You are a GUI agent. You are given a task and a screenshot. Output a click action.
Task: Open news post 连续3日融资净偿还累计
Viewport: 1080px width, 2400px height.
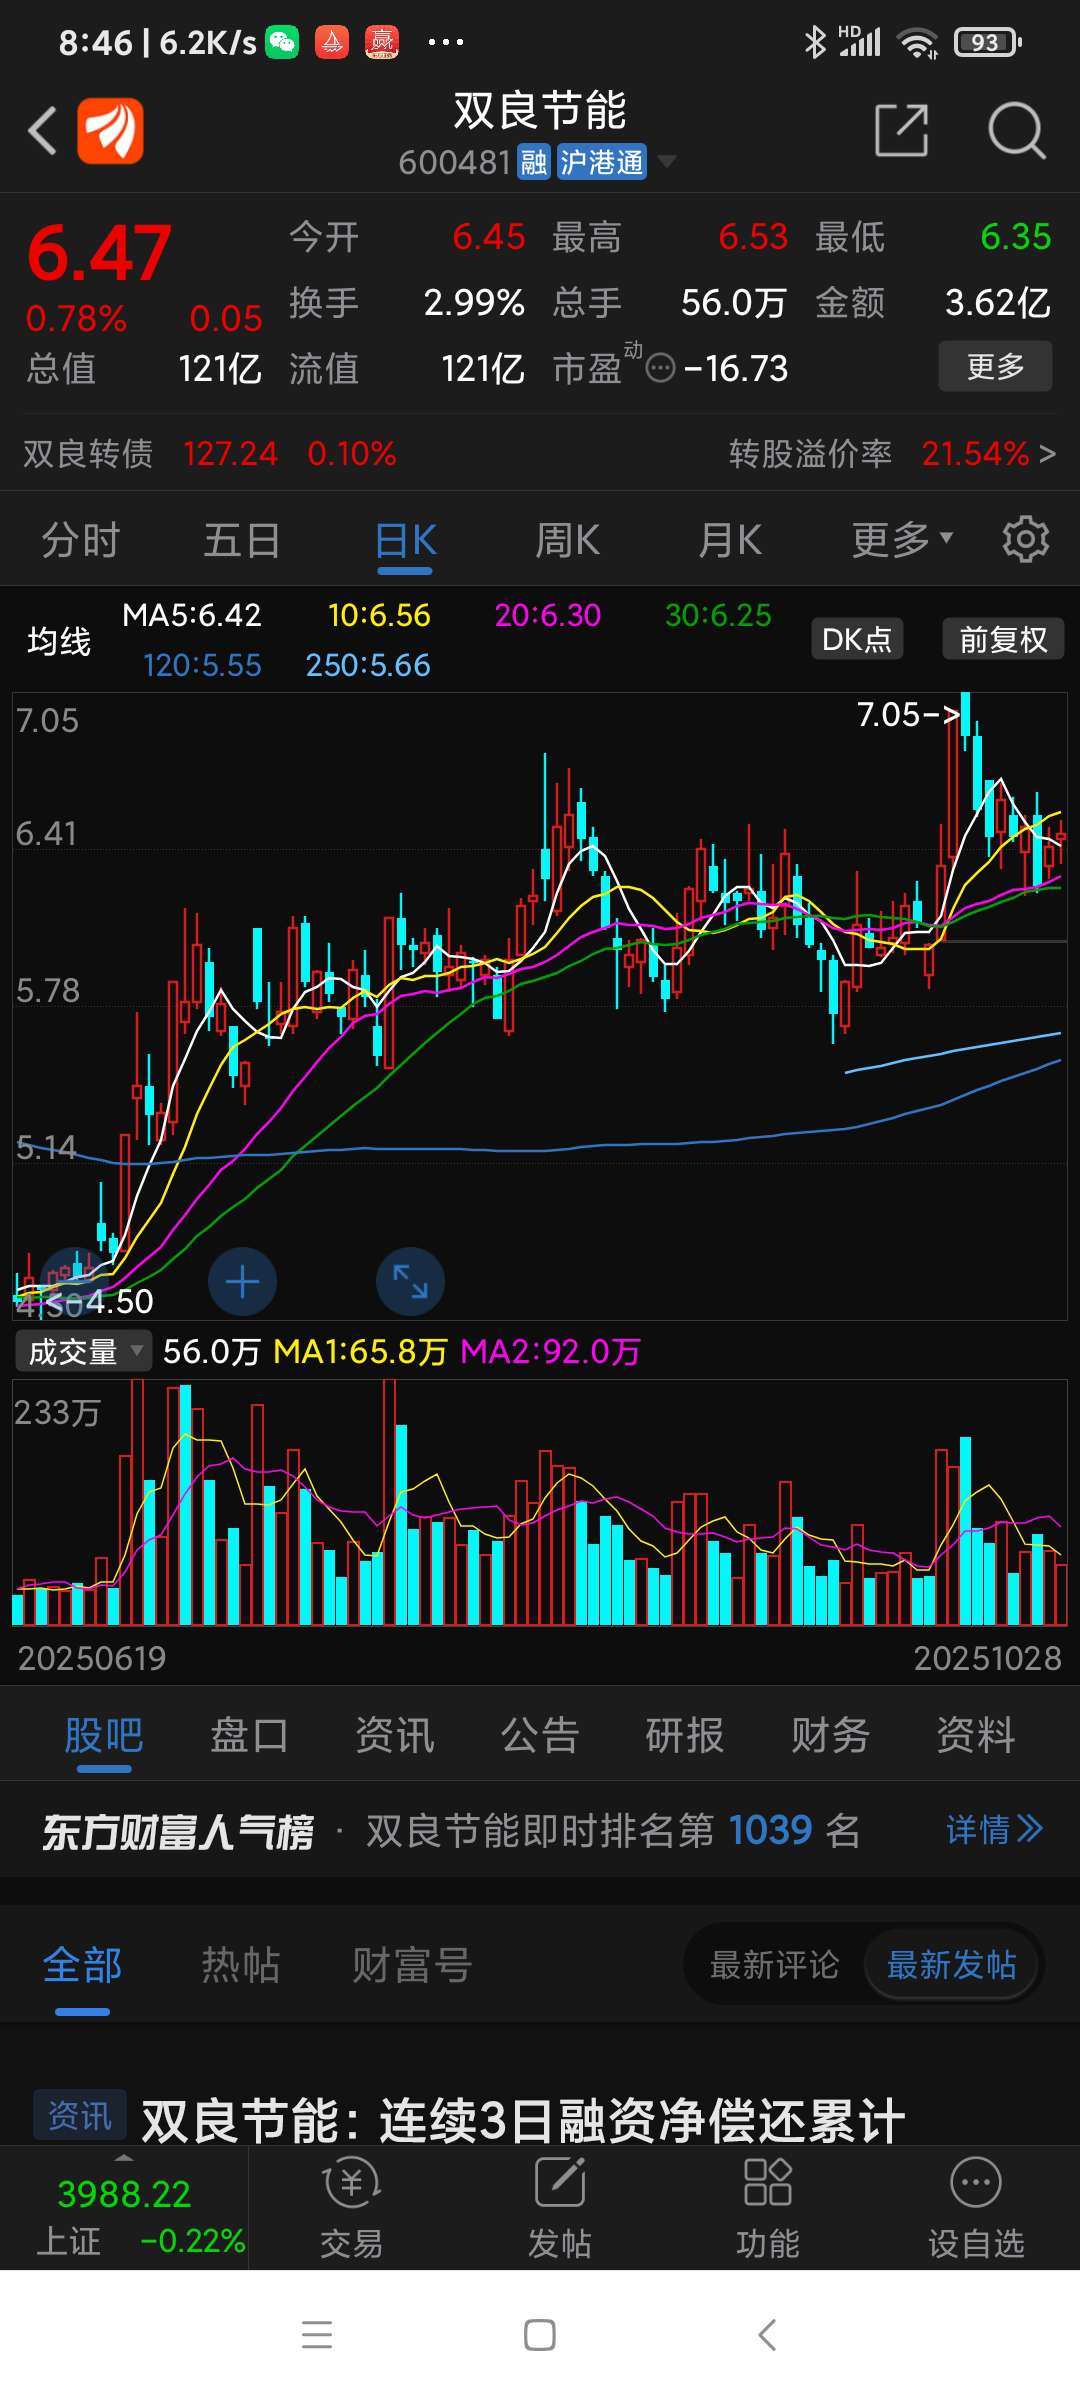(523, 2120)
